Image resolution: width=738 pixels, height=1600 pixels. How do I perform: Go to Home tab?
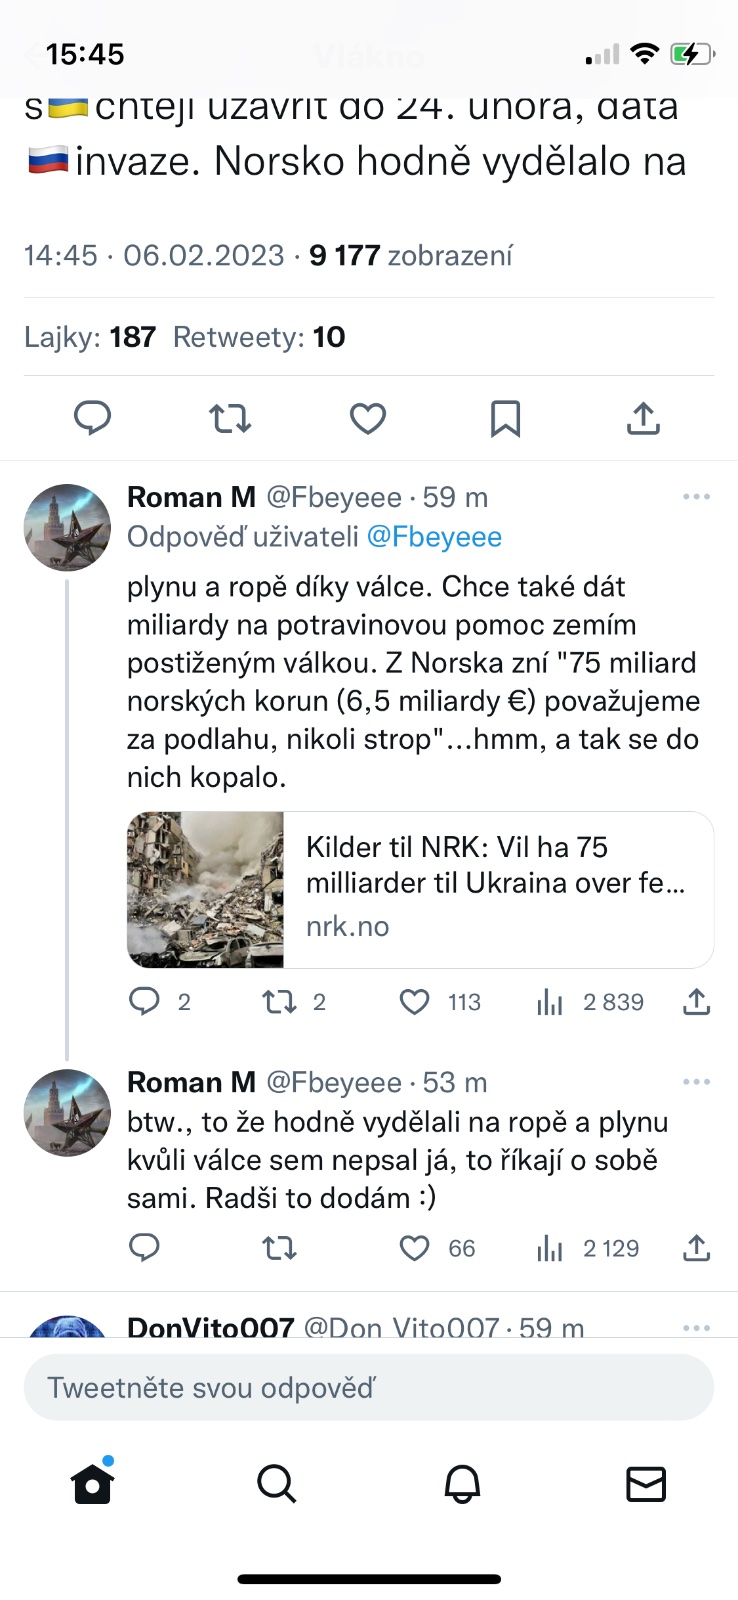pos(93,1484)
